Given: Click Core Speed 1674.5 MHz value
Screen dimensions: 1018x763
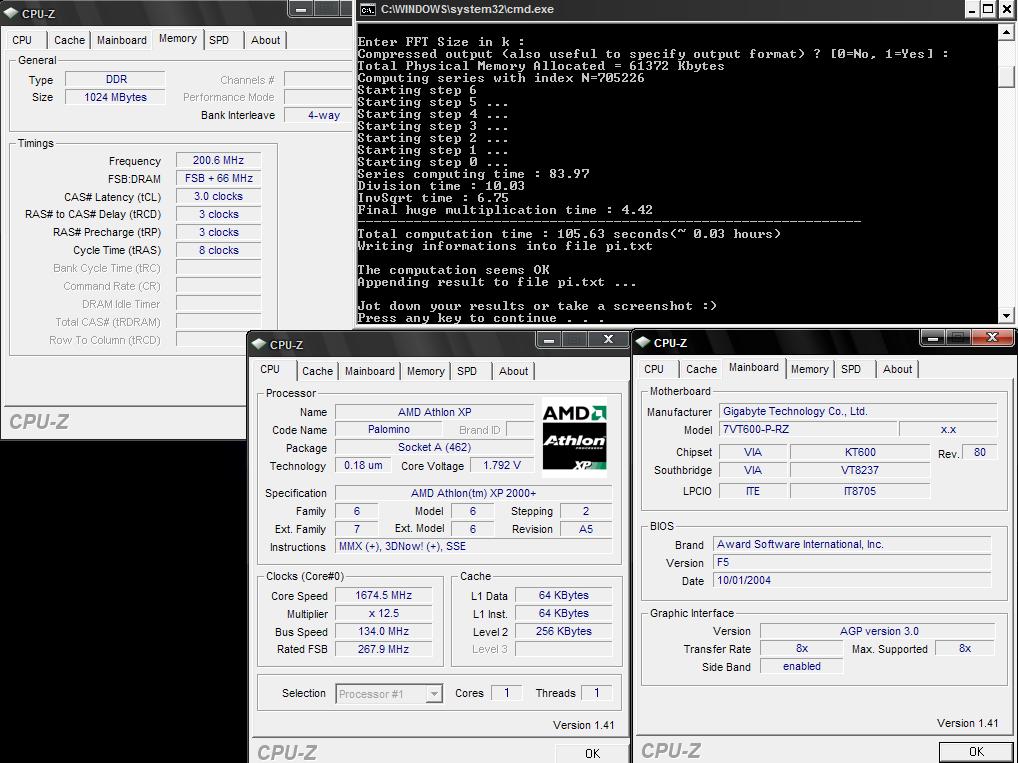Looking at the screenshot, I should (383, 595).
